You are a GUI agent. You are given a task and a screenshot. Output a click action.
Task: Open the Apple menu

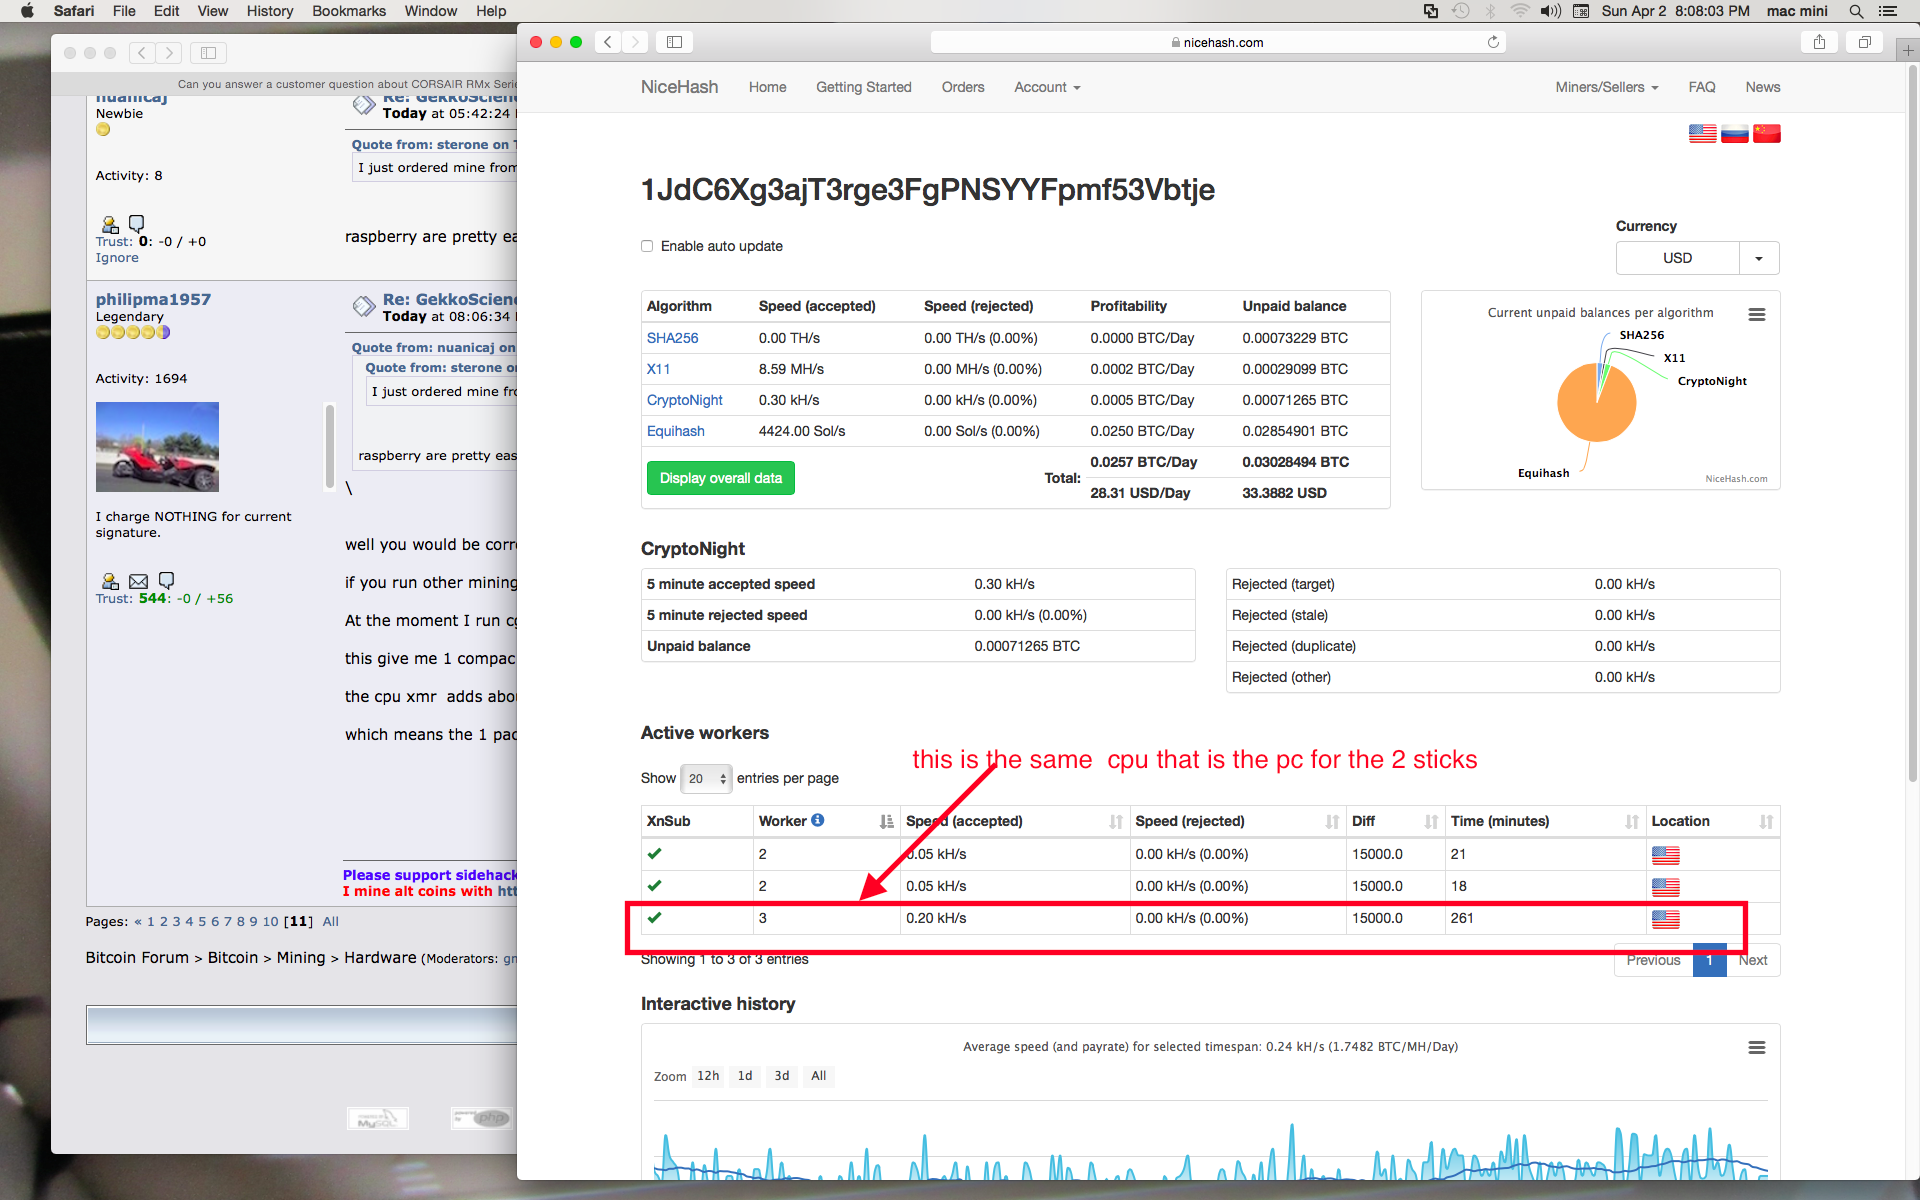click(27, 11)
